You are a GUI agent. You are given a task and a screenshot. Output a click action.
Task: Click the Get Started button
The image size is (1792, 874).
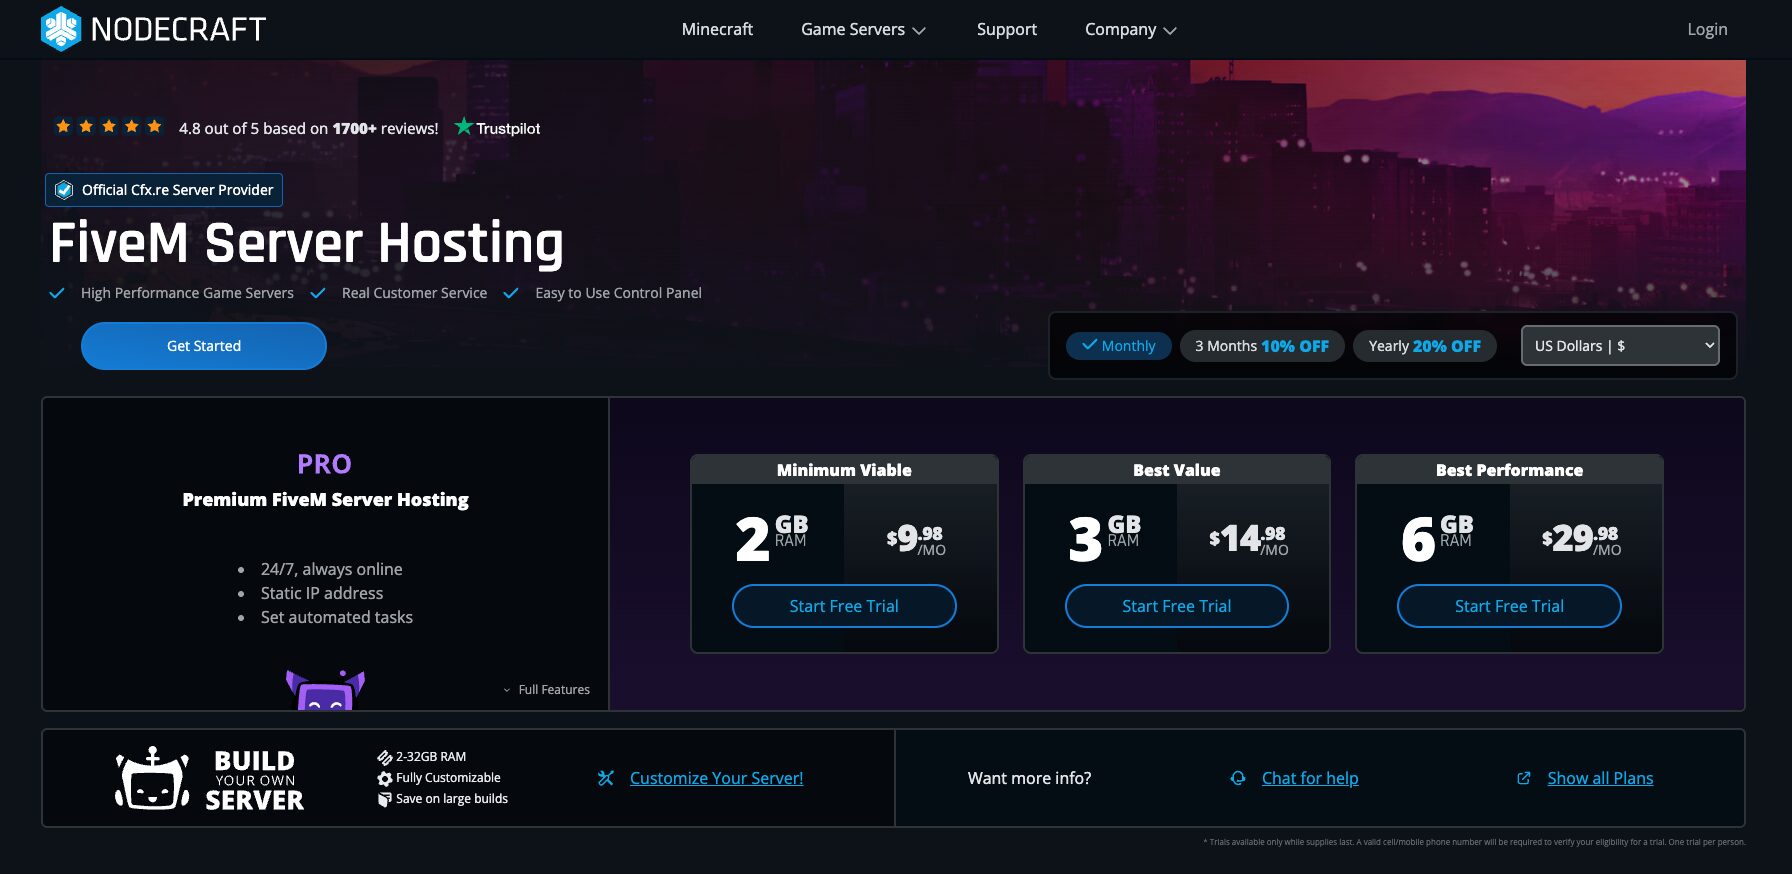pyautogui.click(x=204, y=346)
